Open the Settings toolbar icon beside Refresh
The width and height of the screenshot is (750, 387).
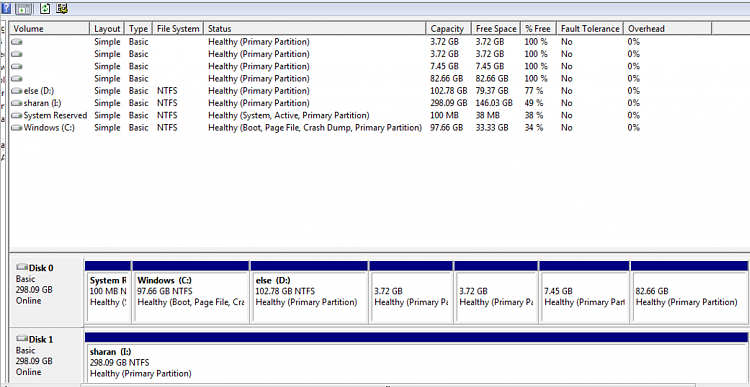pos(62,8)
